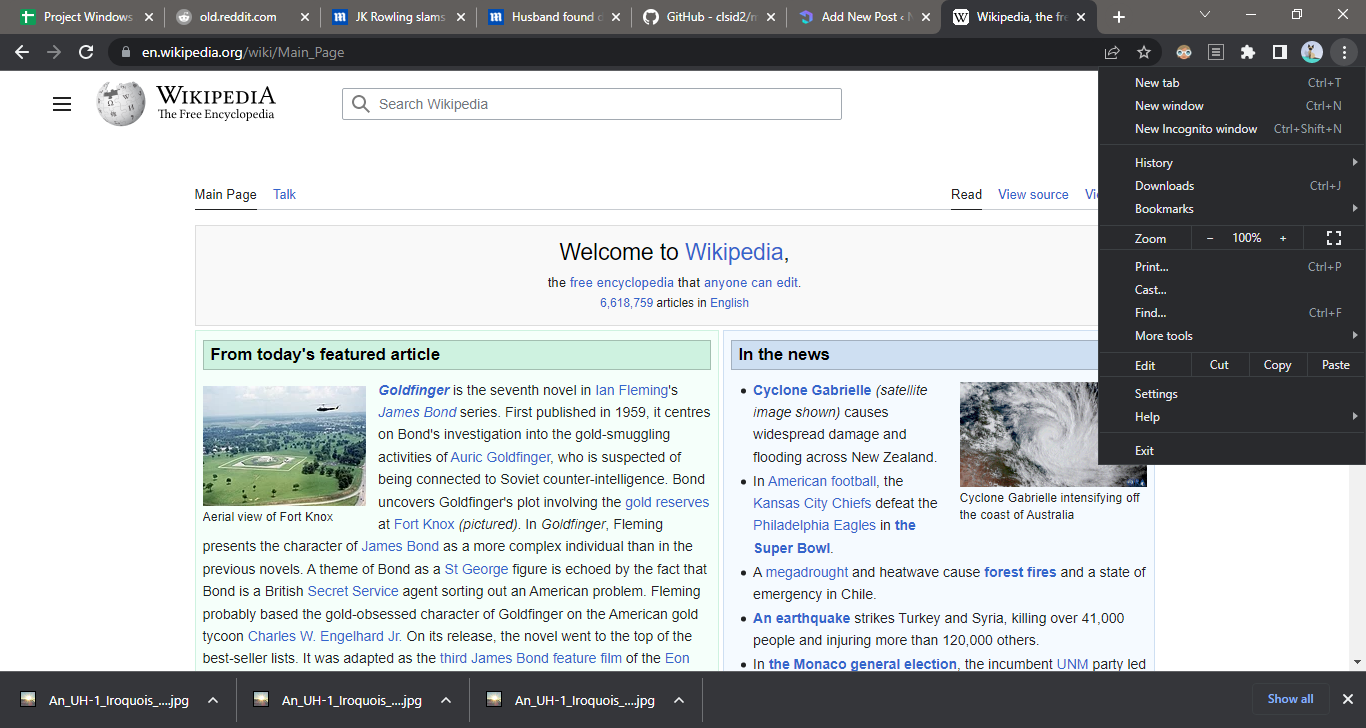This screenshot has height=728, width=1366.
Task: Choose Find from Chrome menu
Action: (x=1231, y=312)
